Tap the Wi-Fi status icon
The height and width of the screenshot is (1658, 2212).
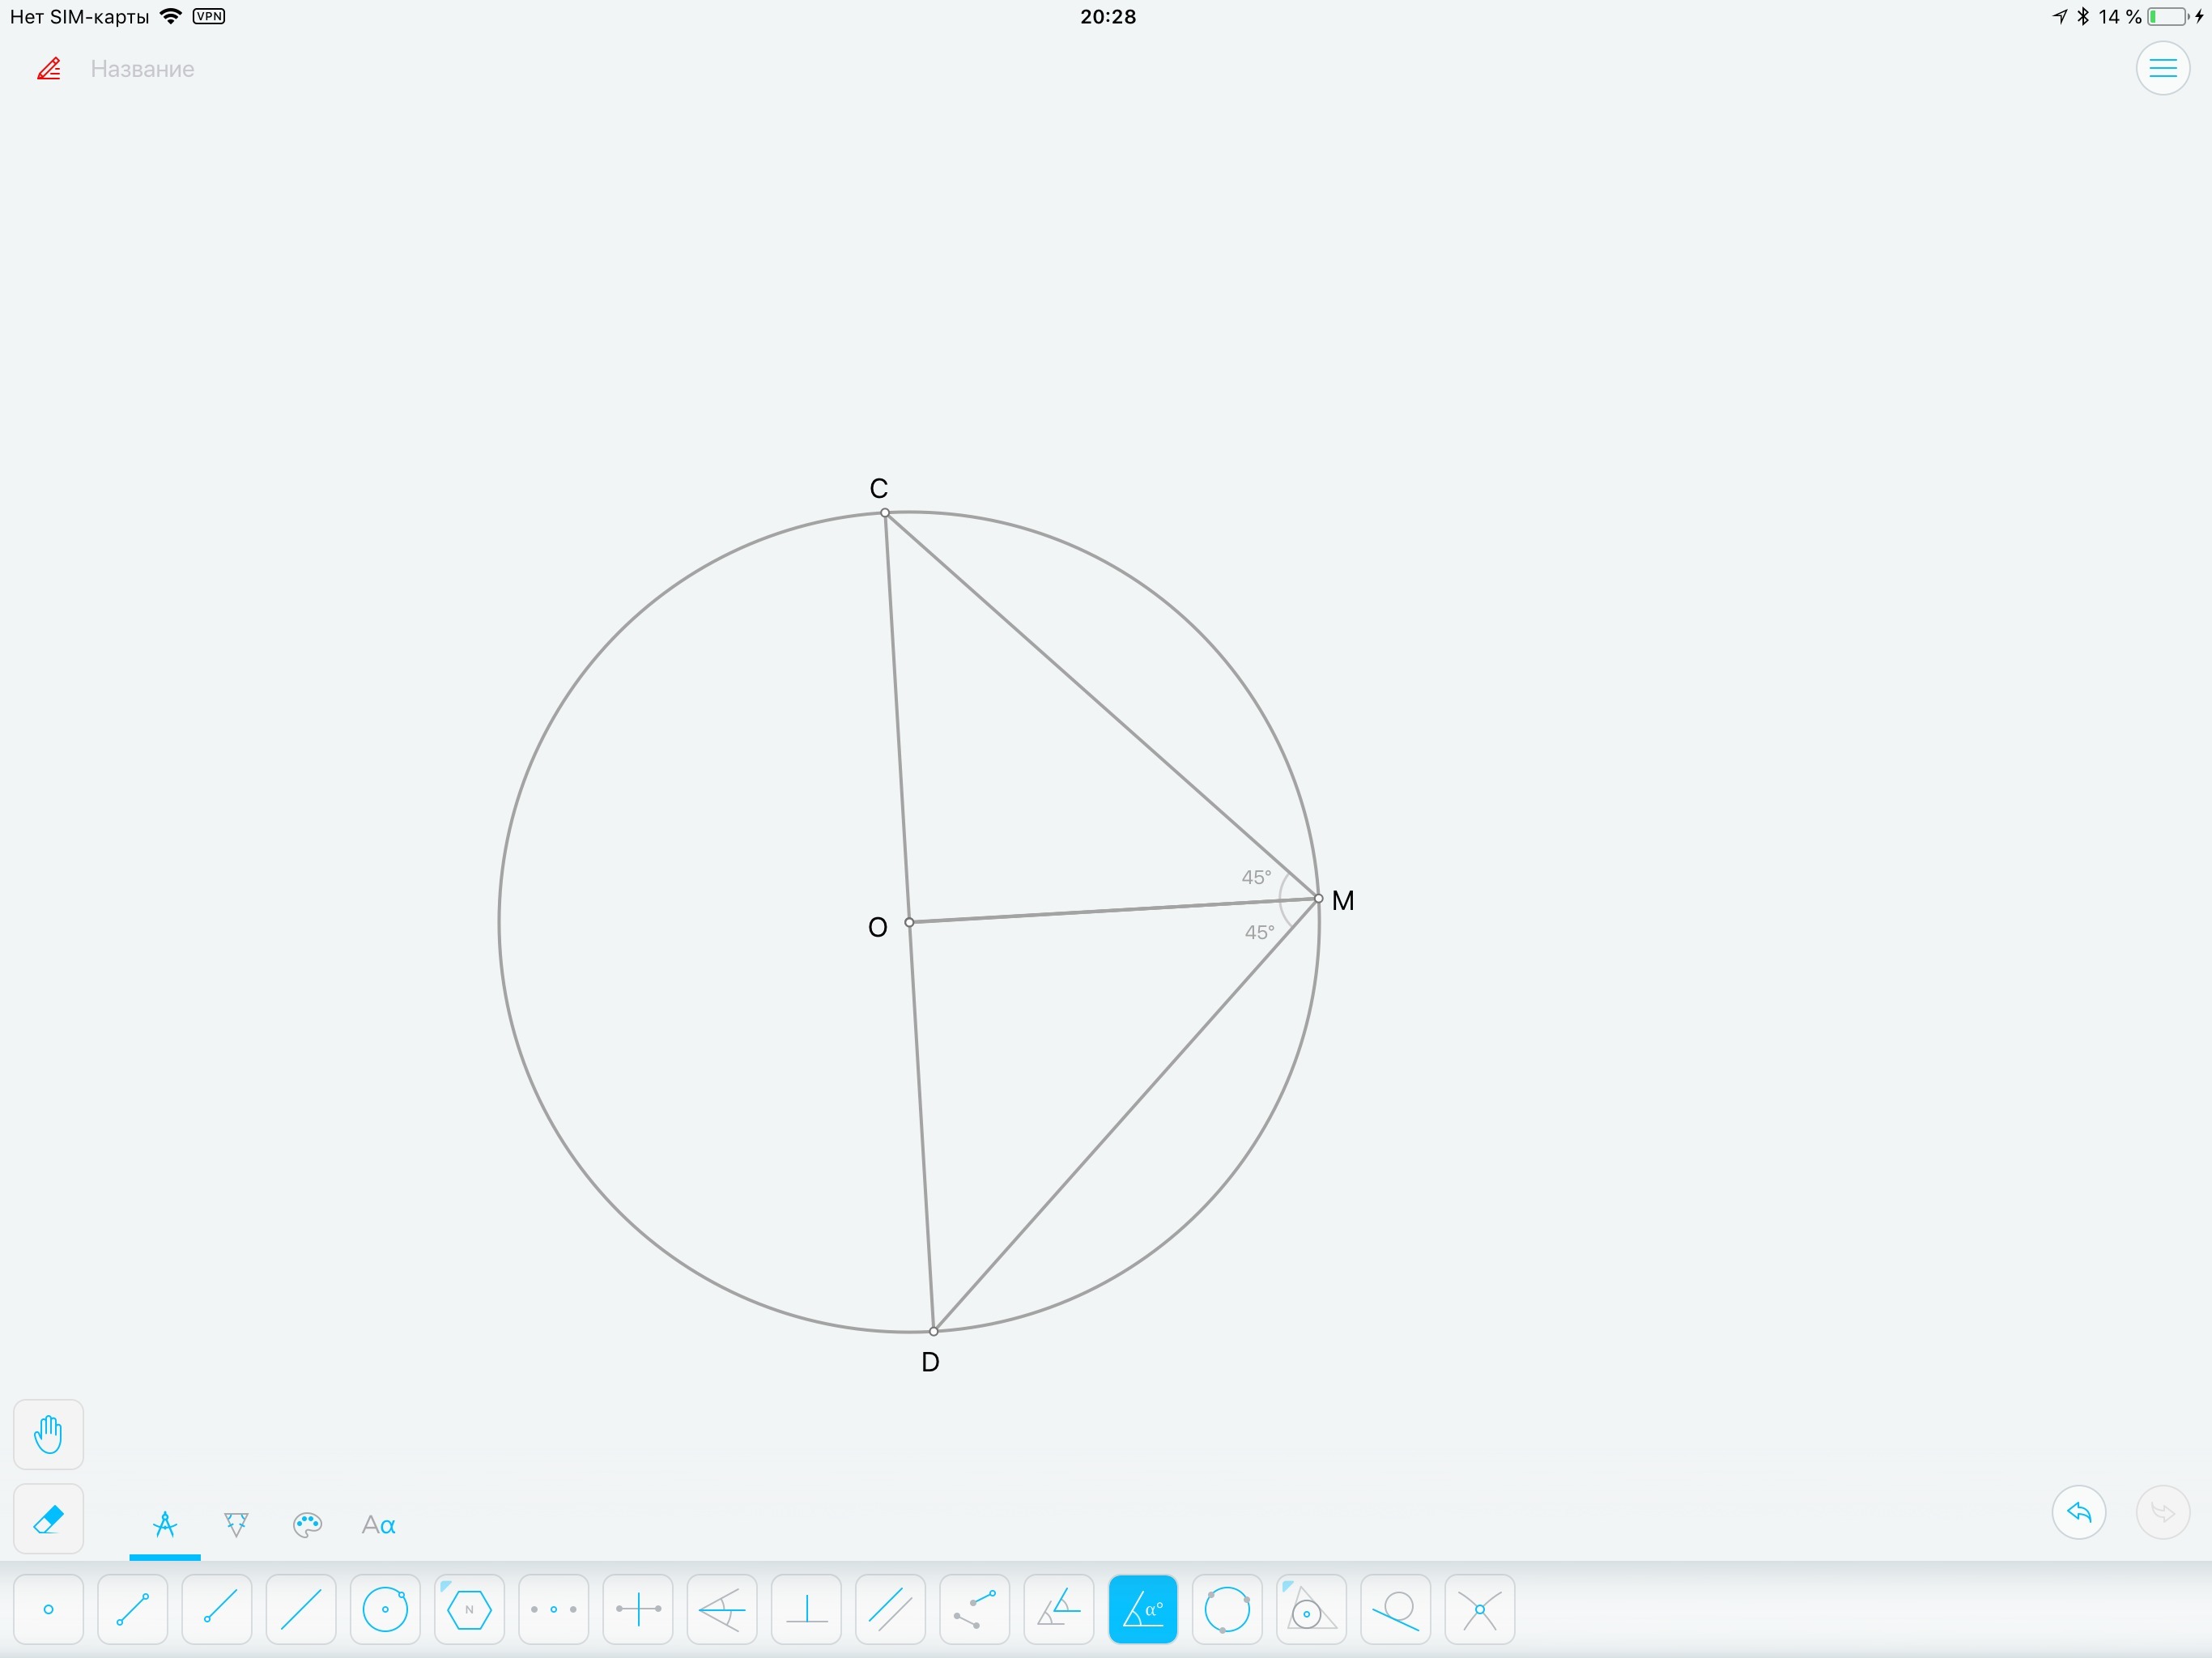point(171,16)
